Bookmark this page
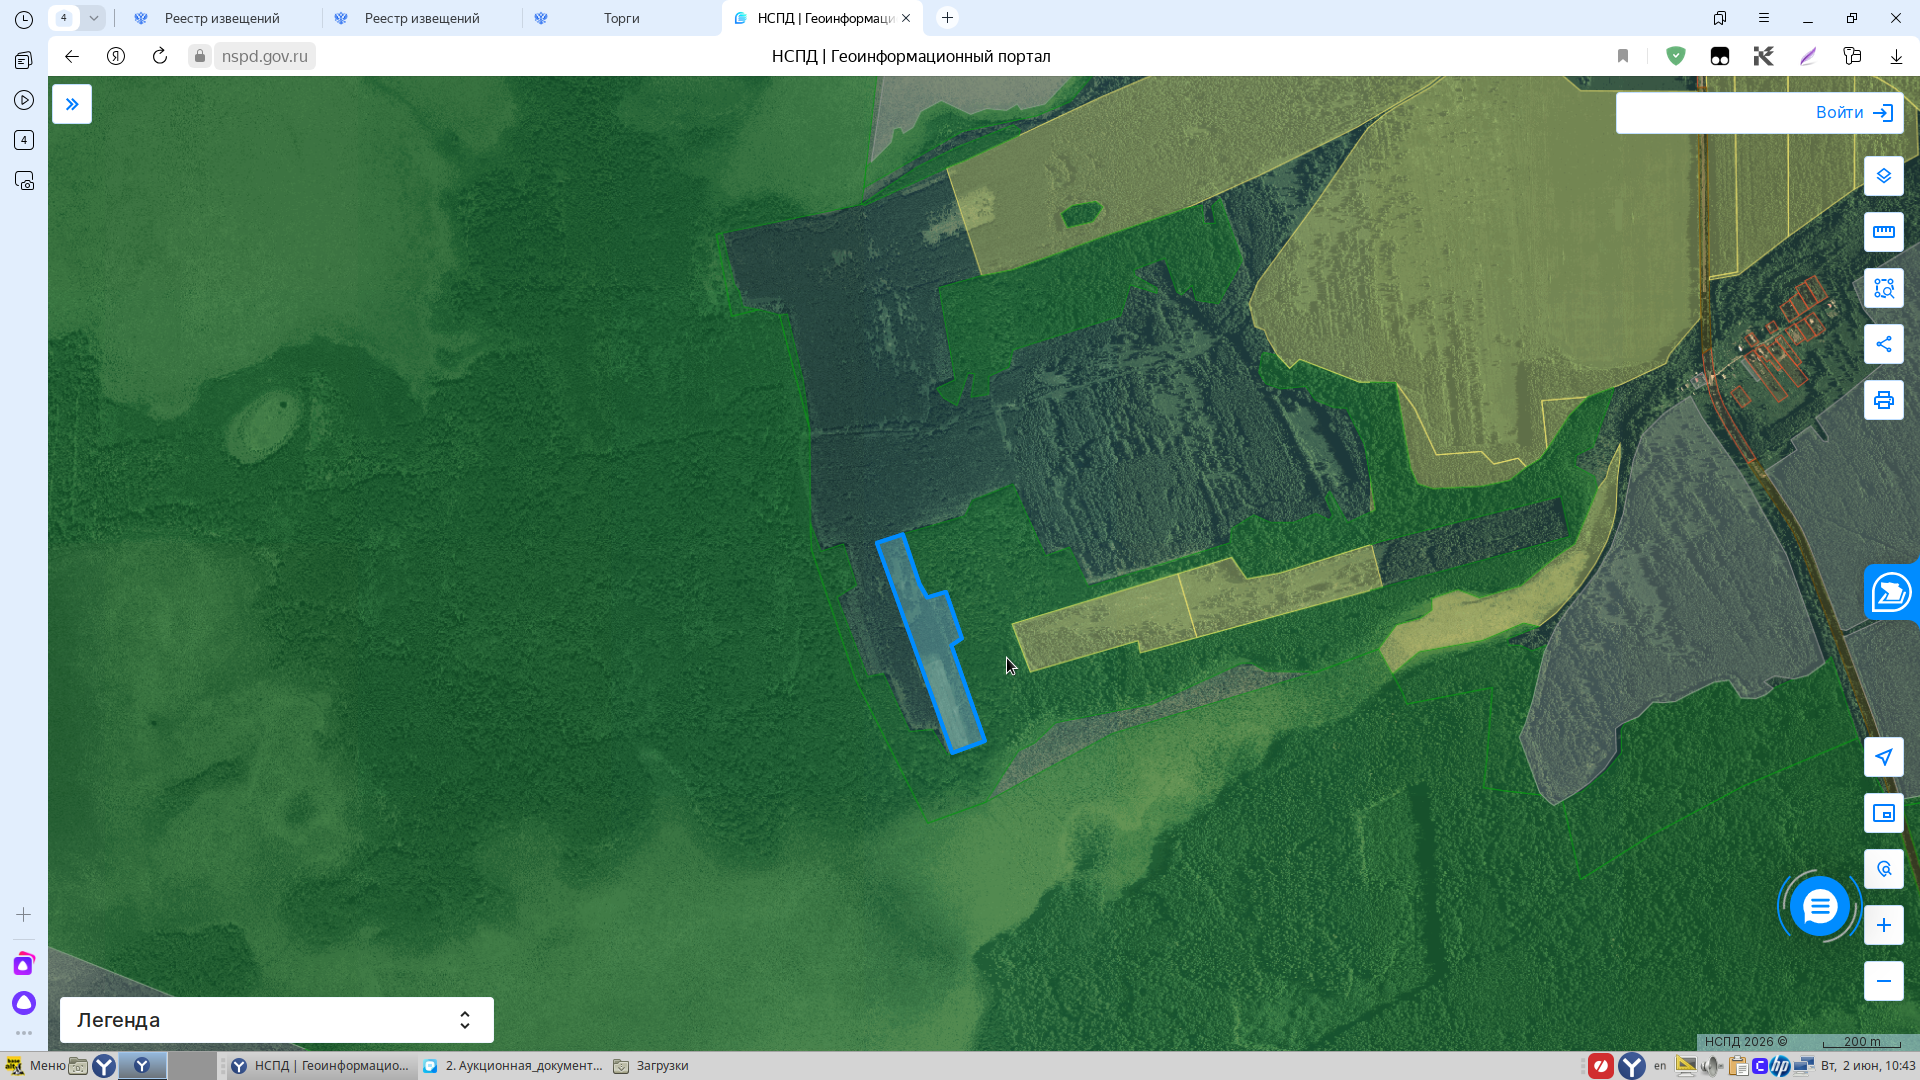Screen dimensions: 1920x1080 tap(1623, 56)
